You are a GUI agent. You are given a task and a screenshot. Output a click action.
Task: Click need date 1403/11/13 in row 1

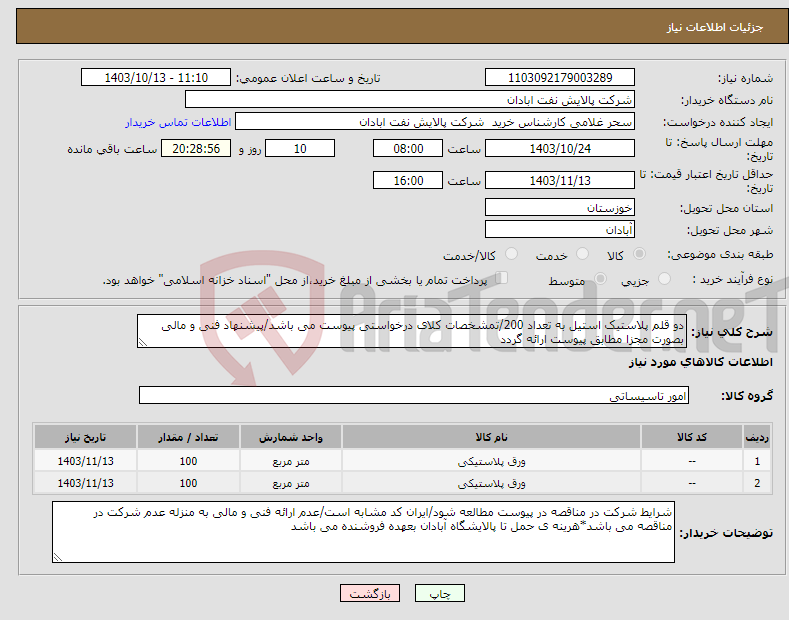(x=86, y=461)
